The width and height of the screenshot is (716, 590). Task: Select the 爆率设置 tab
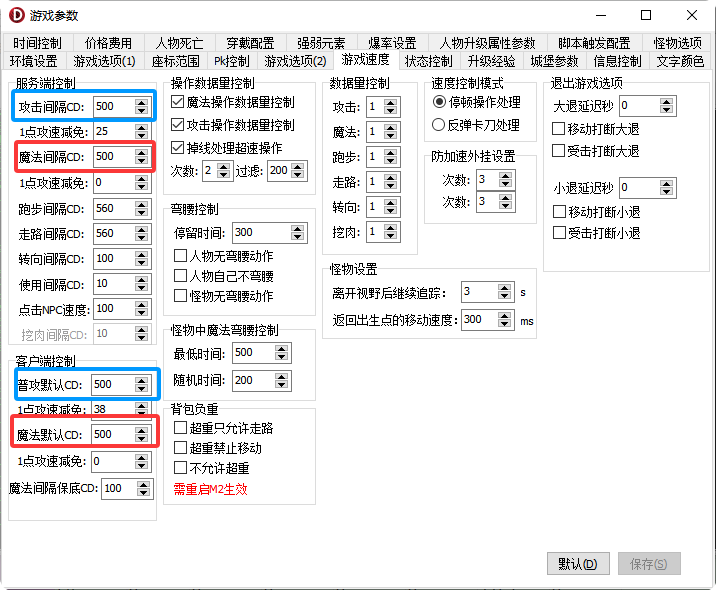pos(392,43)
